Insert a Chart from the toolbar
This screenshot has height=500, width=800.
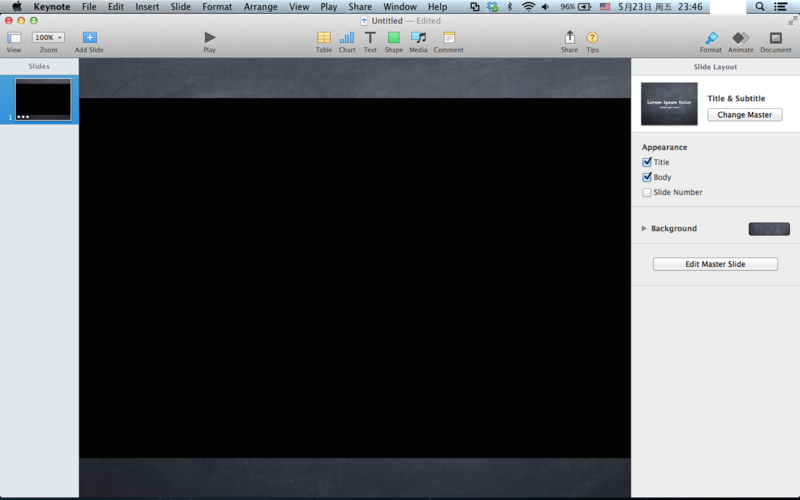point(346,37)
